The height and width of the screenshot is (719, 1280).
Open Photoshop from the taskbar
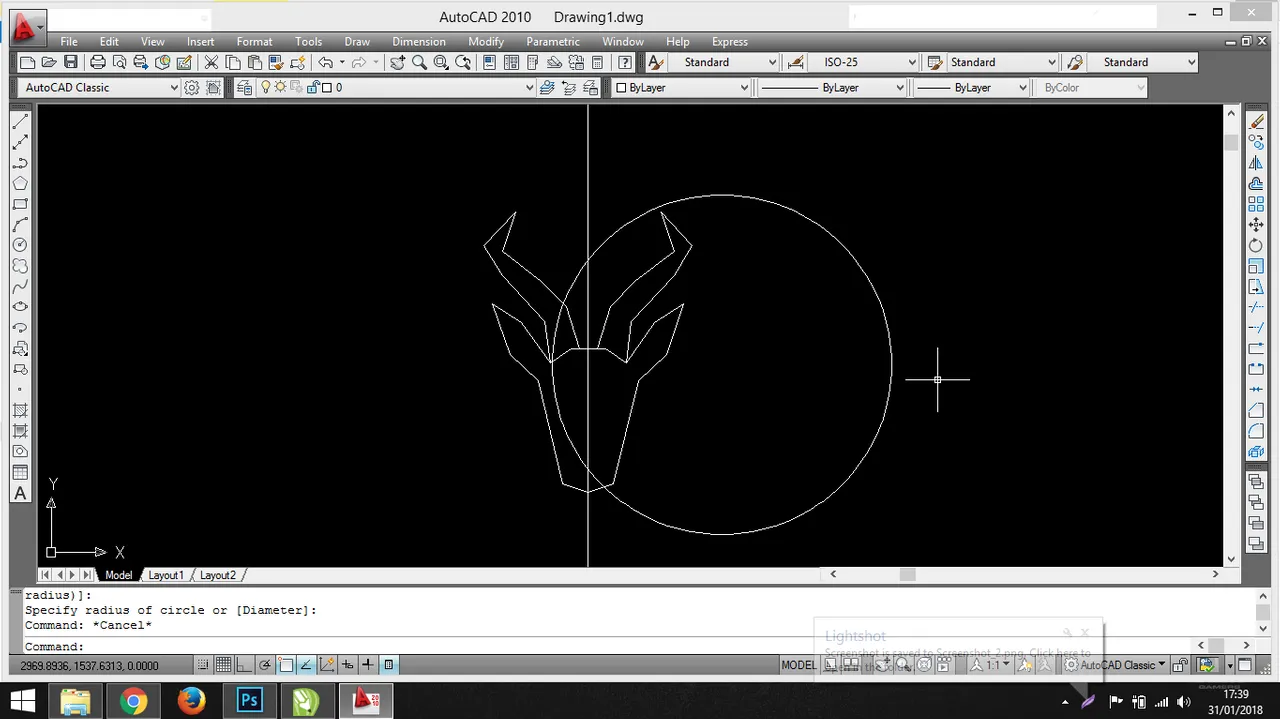click(249, 701)
